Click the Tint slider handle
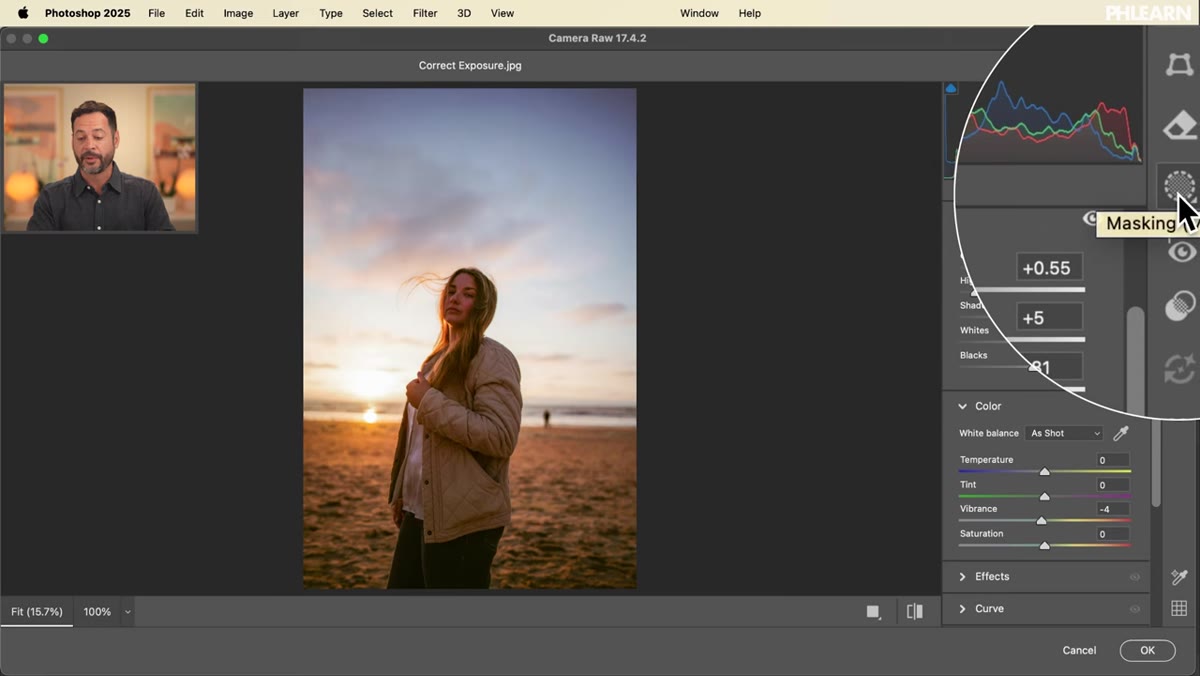The width and height of the screenshot is (1200, 676). pos(1044,496)
